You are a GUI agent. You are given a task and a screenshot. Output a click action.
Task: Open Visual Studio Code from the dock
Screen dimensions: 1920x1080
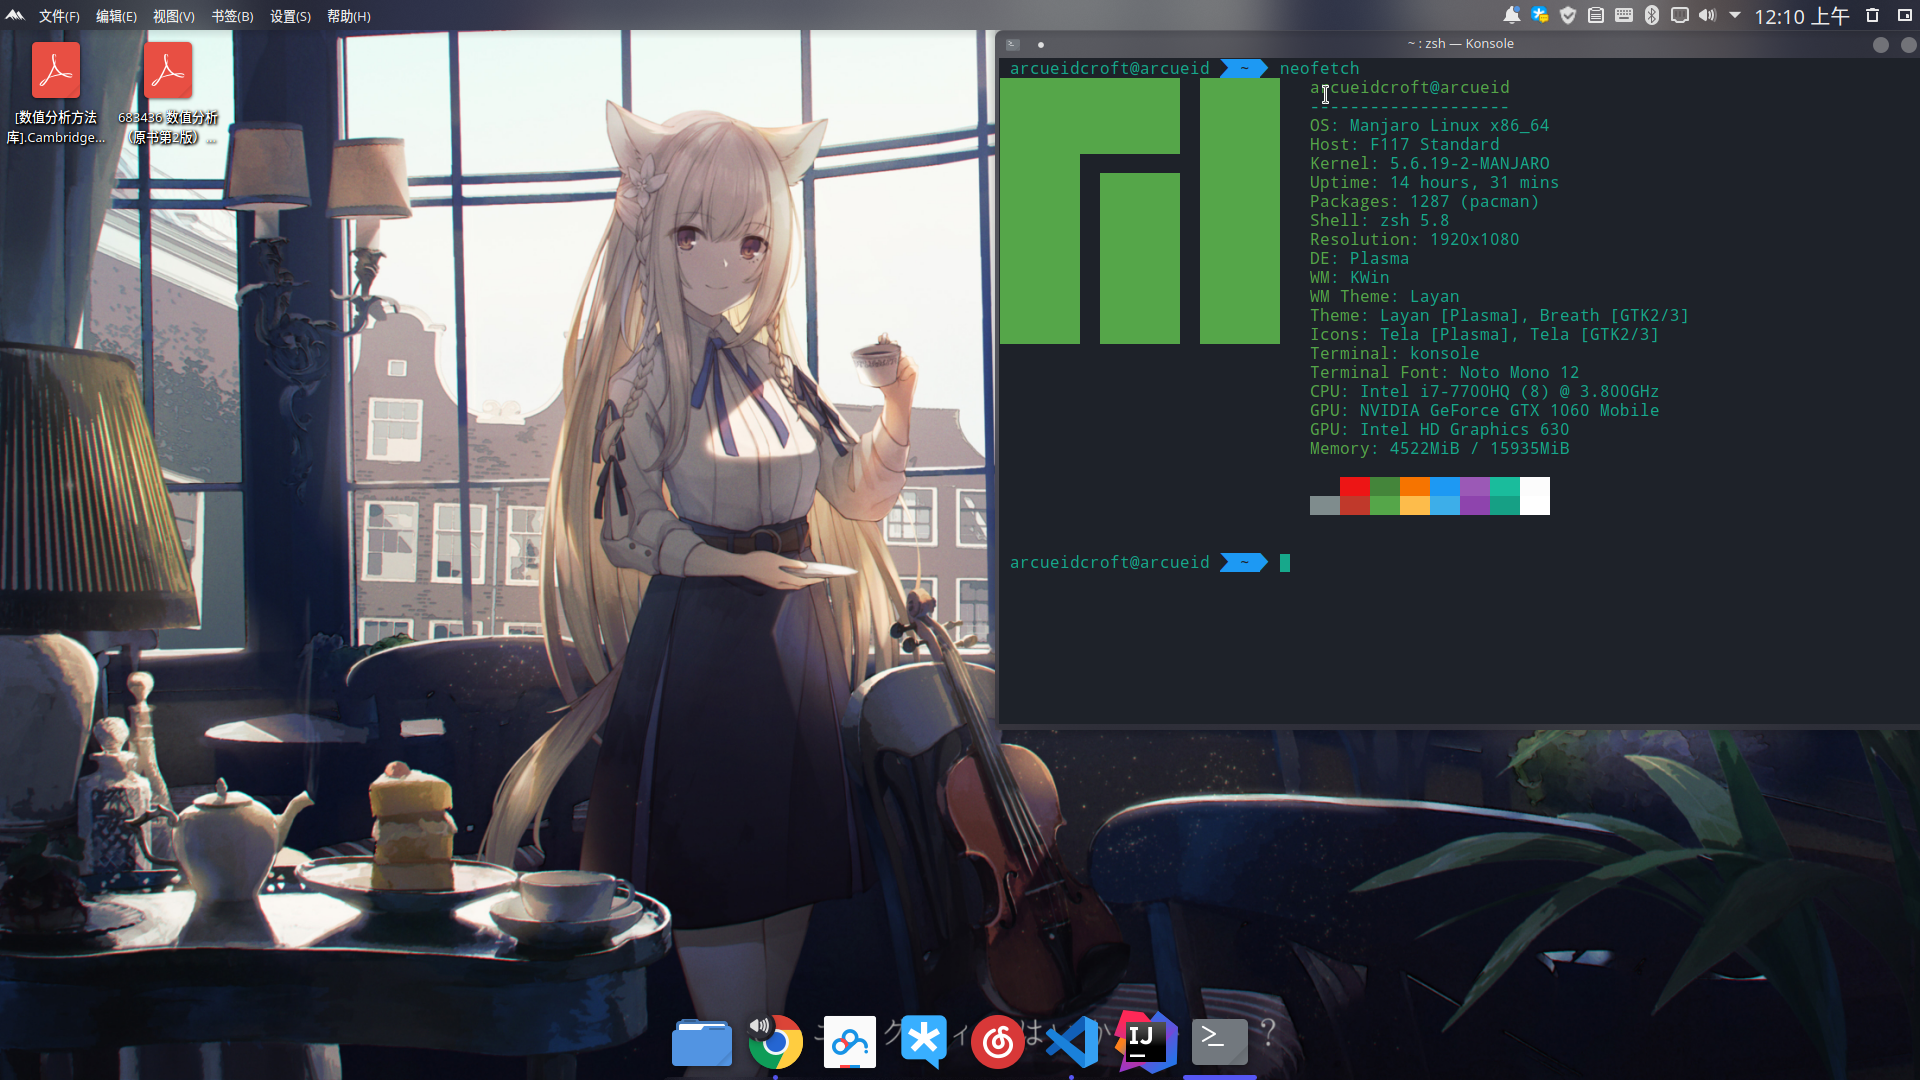coord(1072,1042)
